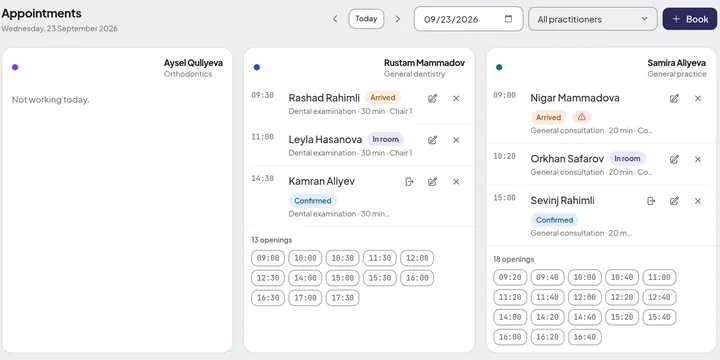
Task: Select Rustam Mammadov's 09:00 opening
Action: [x=268, y=258]
